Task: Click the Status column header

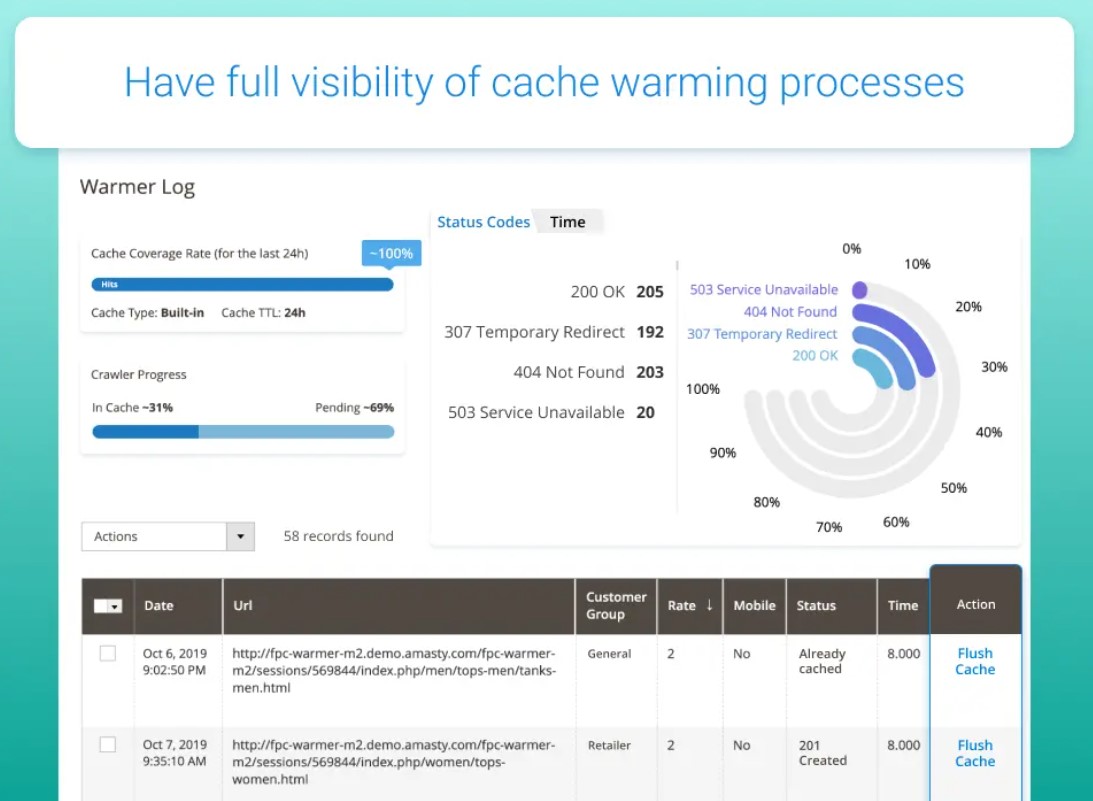Action: [816, 606]
